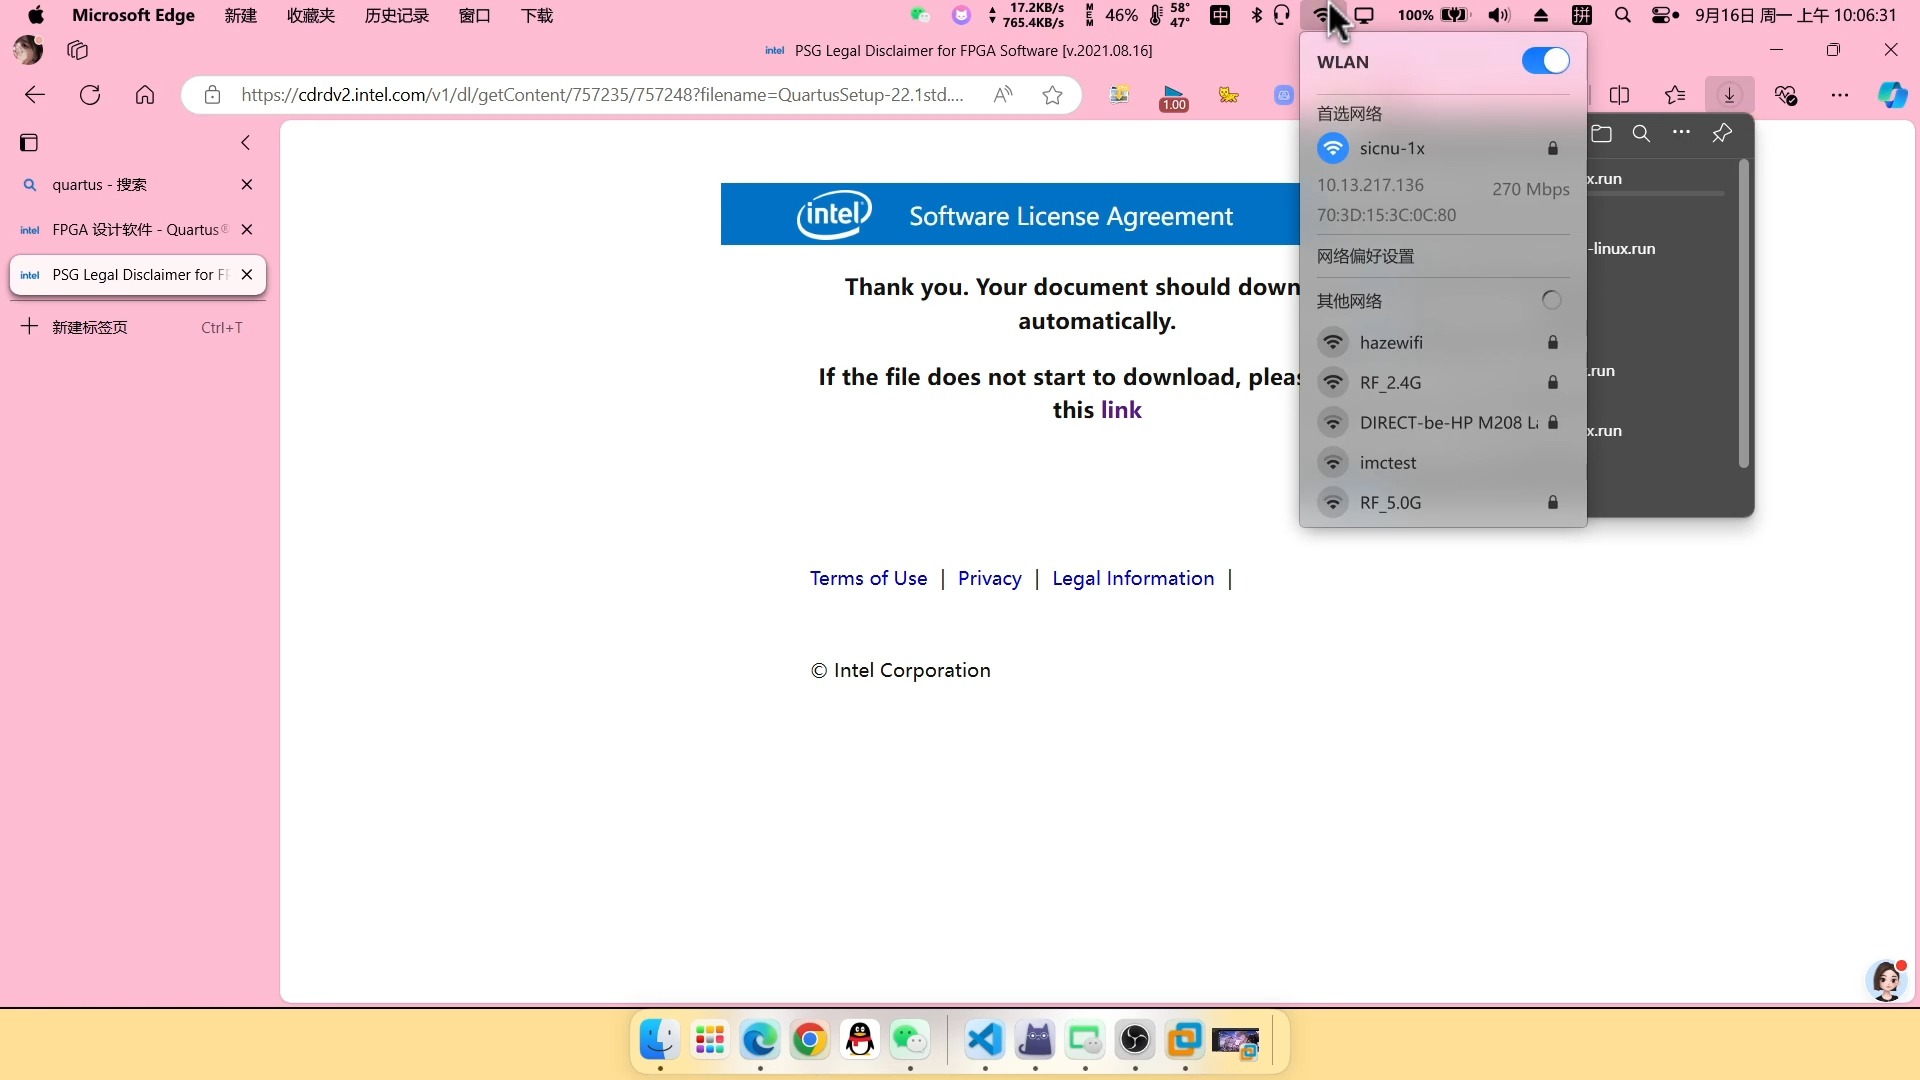Collapse the vertical tabs pane

(245, 143)
